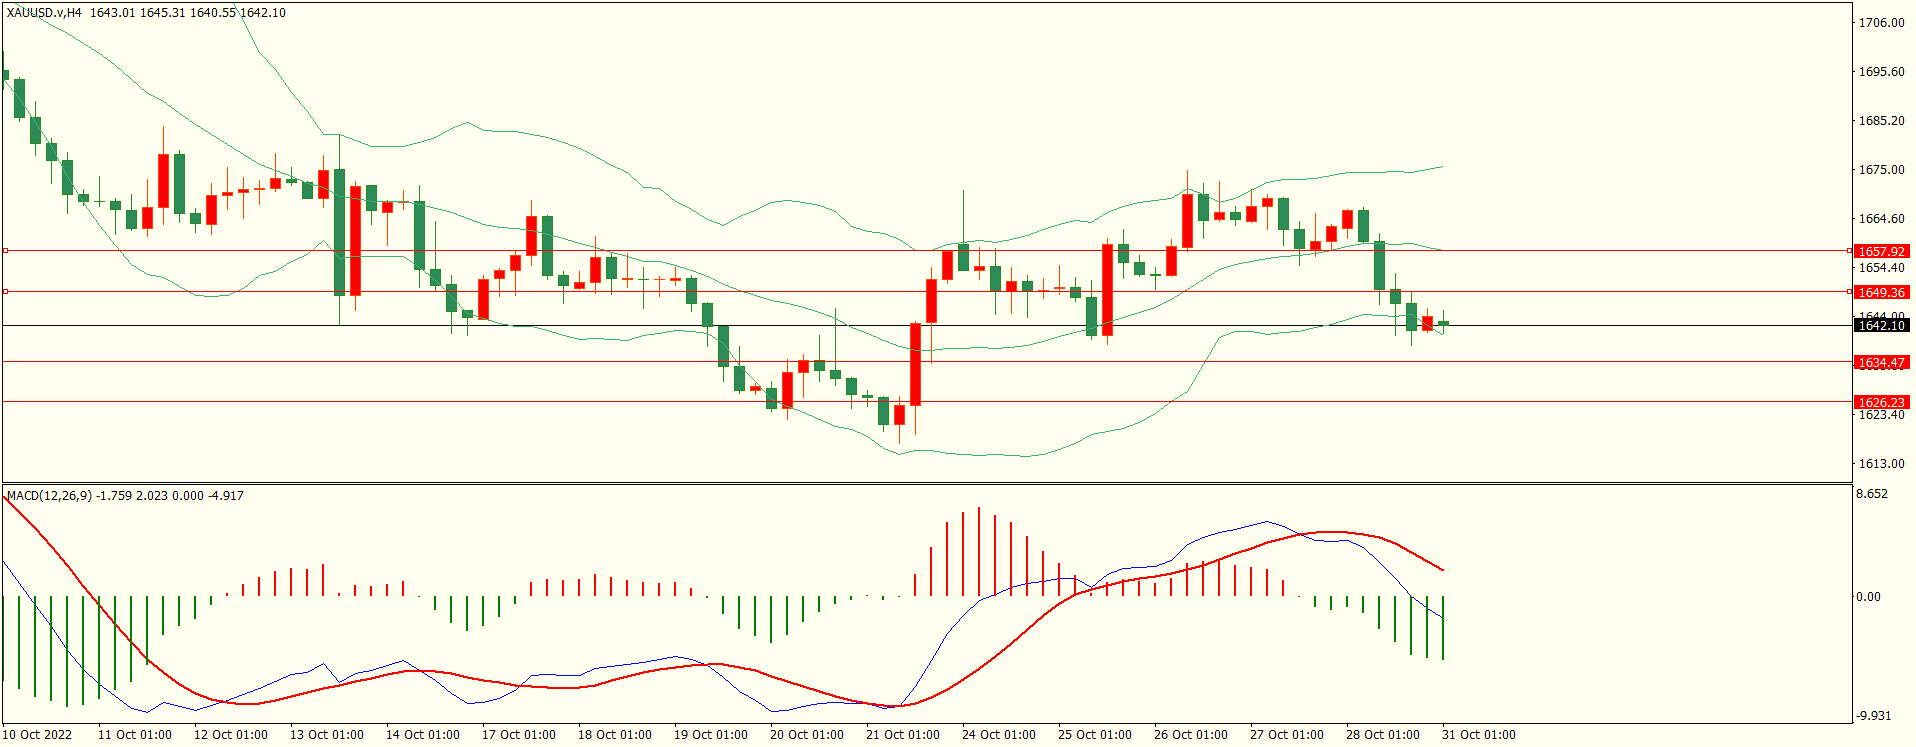This screenshot has width=1916, height=747.
Task: Click the 10 Oct 2022 date label
Action: (38, 735)
